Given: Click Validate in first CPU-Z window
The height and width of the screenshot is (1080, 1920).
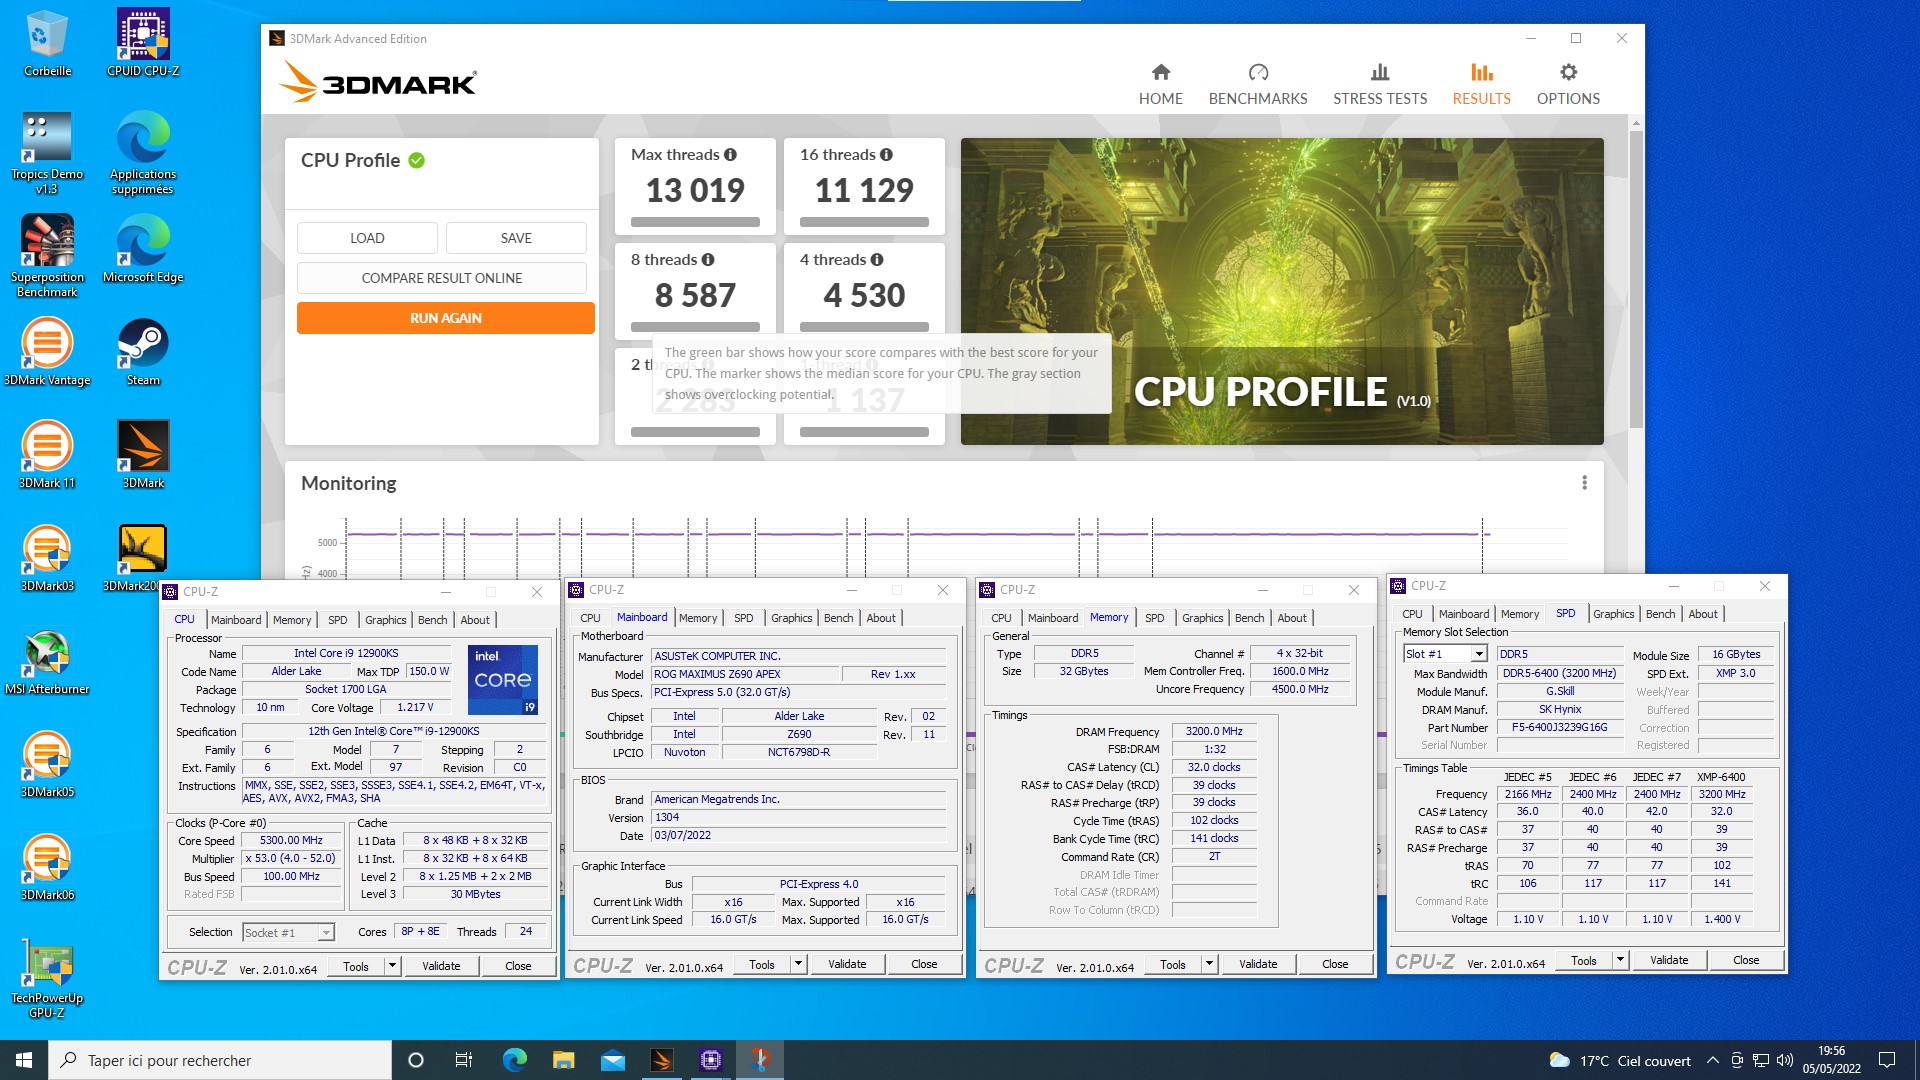Looking at the screenshot, I should (441, 966).
